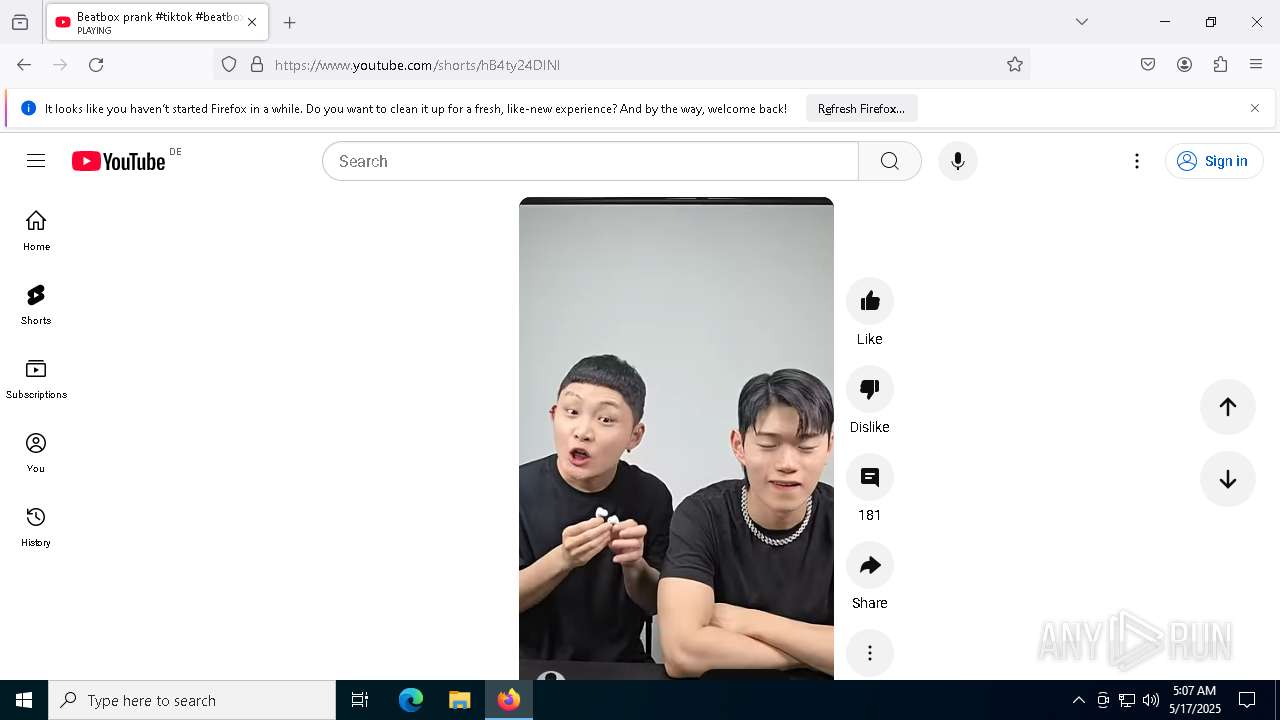The image size is (1280, 720).
Task: Open History in the sidebar
Action: (x=36, y=527)
